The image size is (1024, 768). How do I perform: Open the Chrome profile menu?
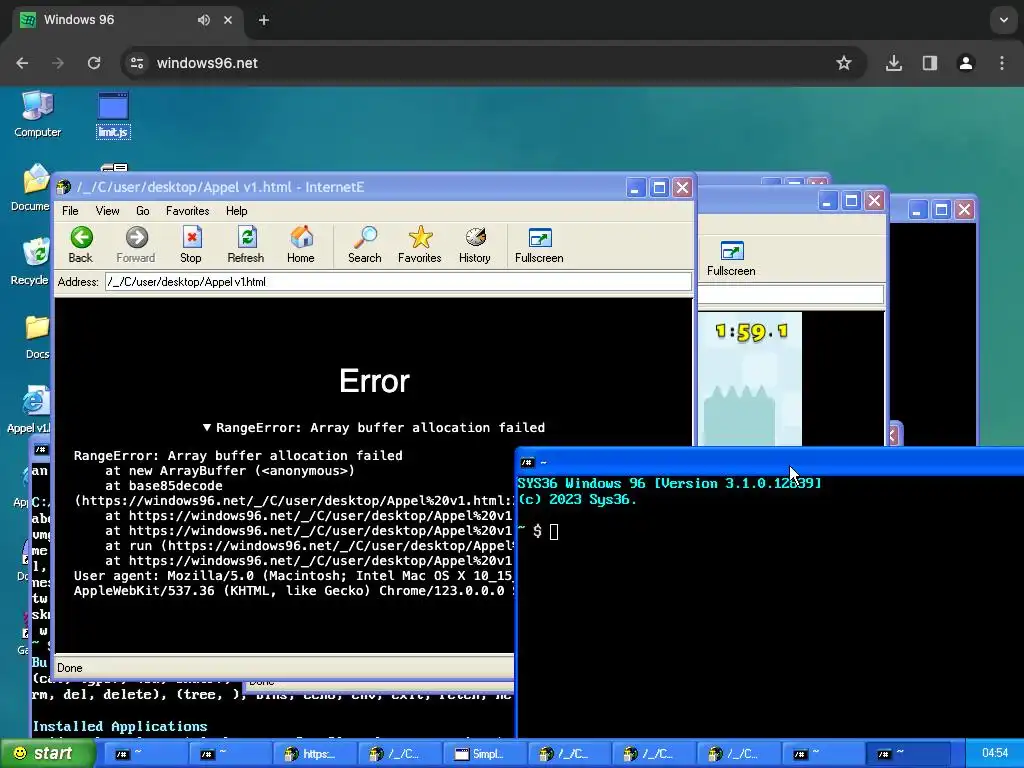pyautogui.click(x=966, y=63)
